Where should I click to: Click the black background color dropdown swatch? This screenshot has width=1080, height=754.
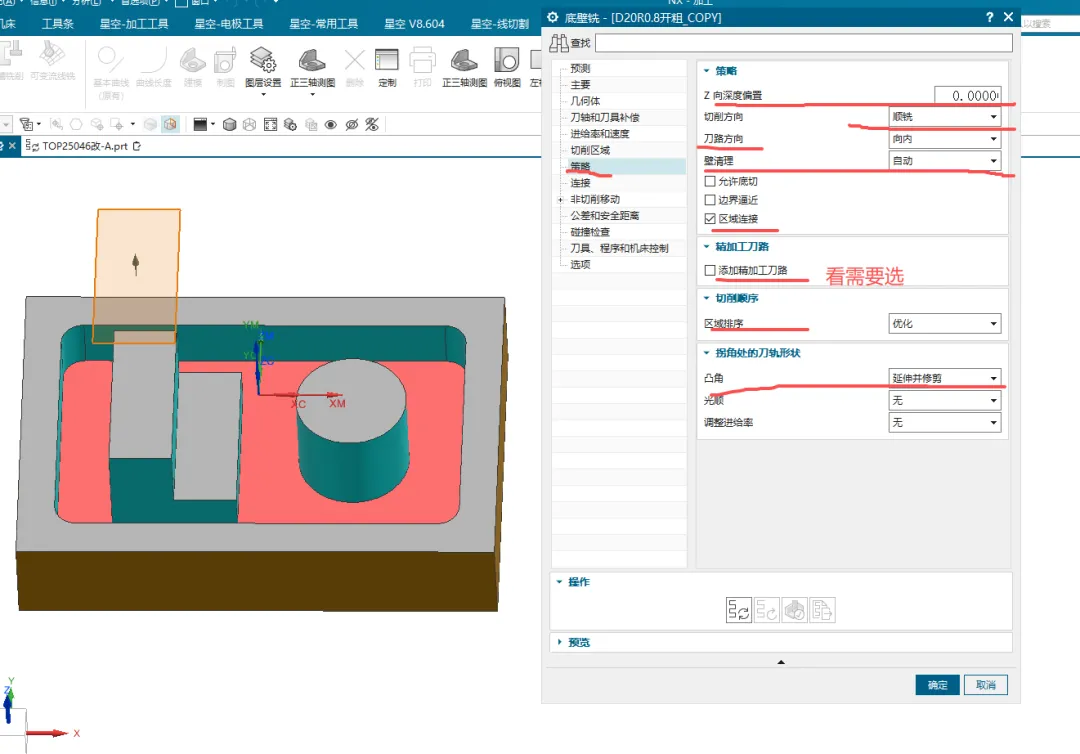pos(200,125)
